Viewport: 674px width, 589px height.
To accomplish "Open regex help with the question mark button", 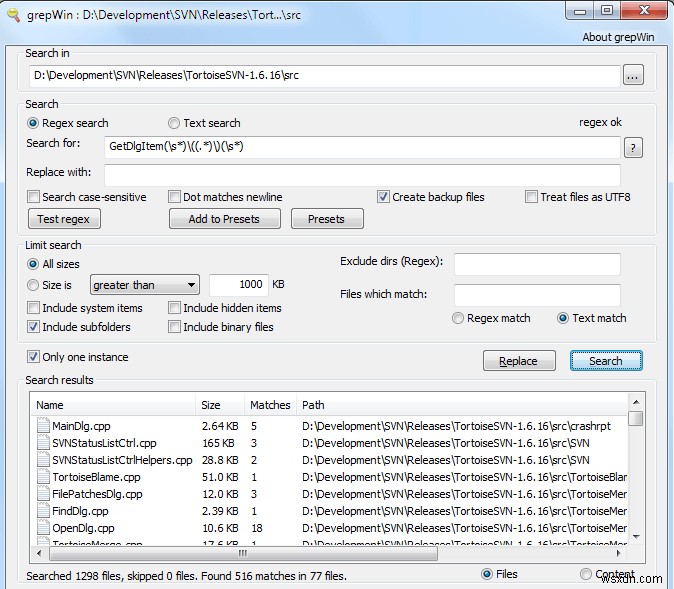I will [x=633, y=148].
